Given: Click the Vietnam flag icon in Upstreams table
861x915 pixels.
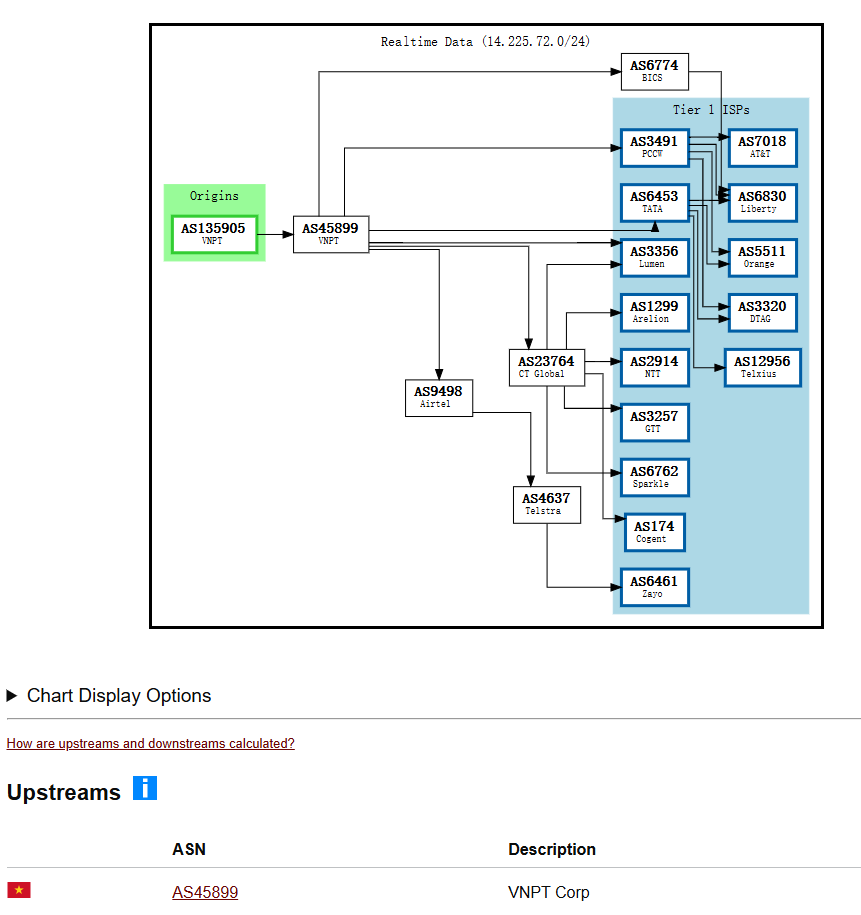Looking at the screenshot, I should pos(19,890).
